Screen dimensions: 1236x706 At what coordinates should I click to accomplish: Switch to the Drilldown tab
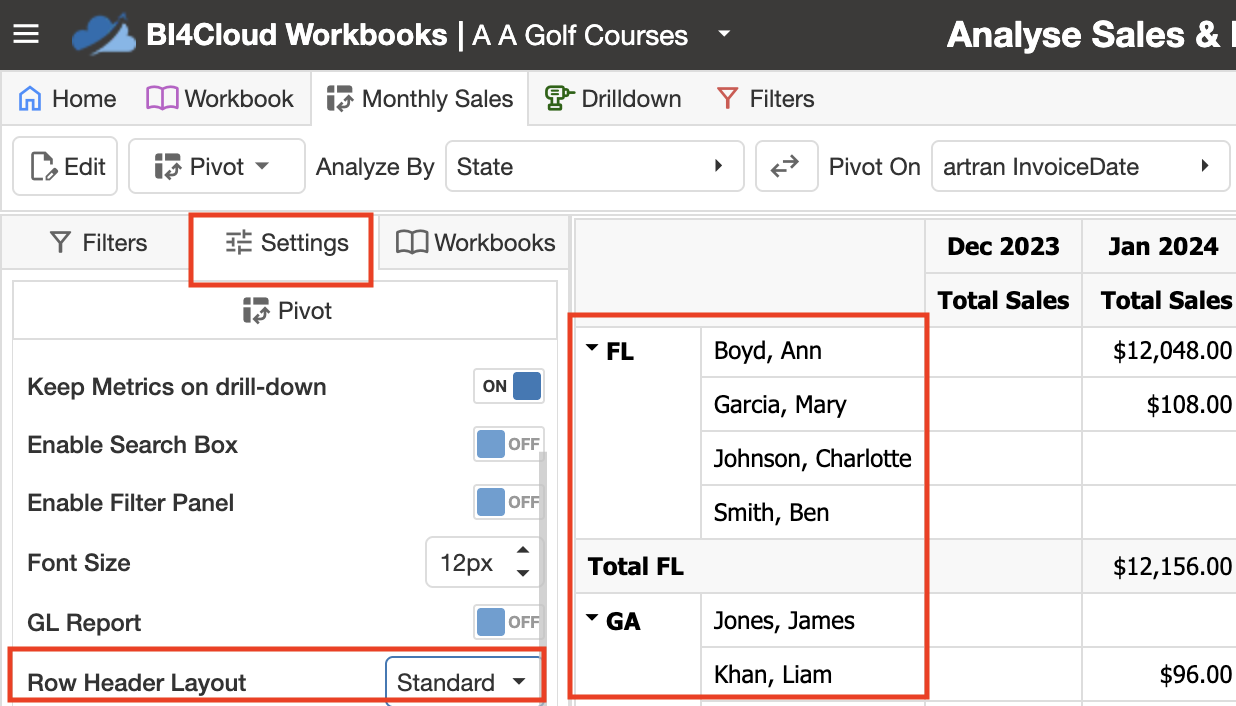tap(613, 99)
